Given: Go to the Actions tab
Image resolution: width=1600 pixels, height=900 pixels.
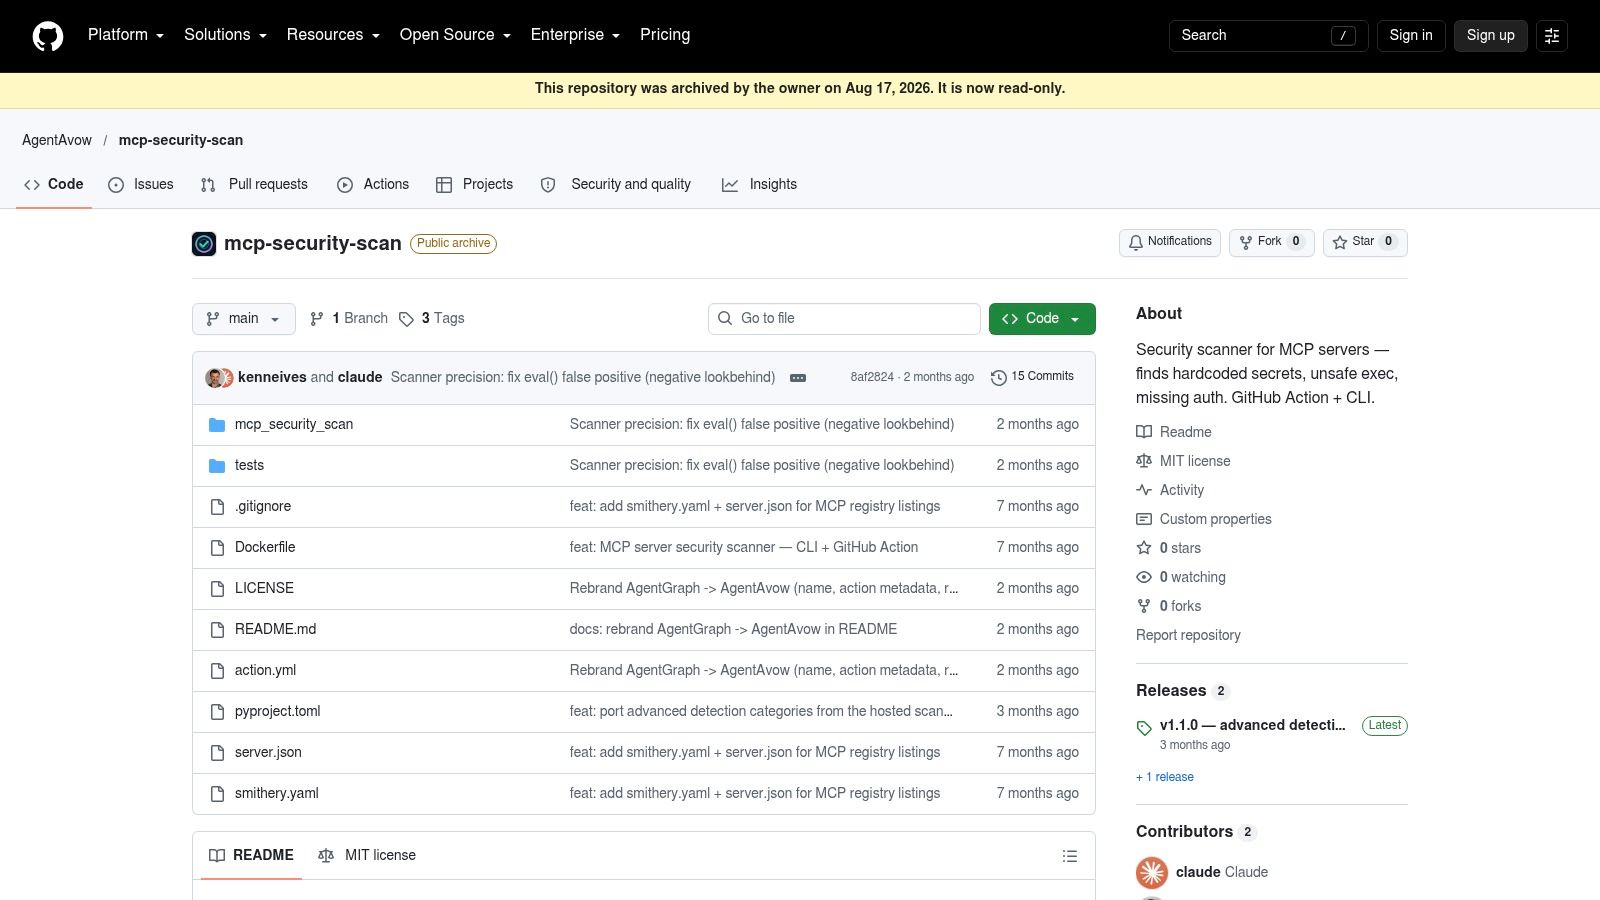Looking at the screenshot, I should pos(373,184).
